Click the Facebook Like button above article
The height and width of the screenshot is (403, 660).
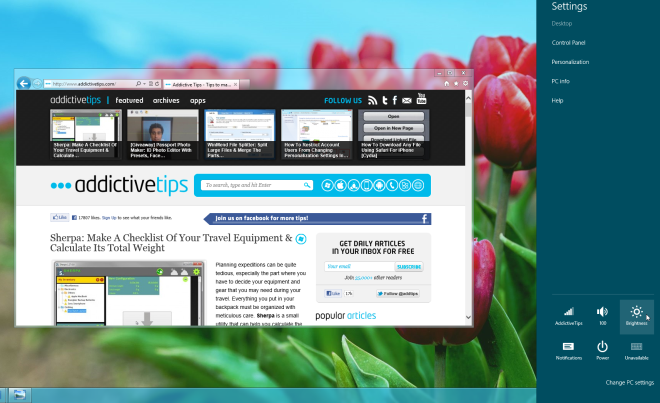(x=60, y=217)
